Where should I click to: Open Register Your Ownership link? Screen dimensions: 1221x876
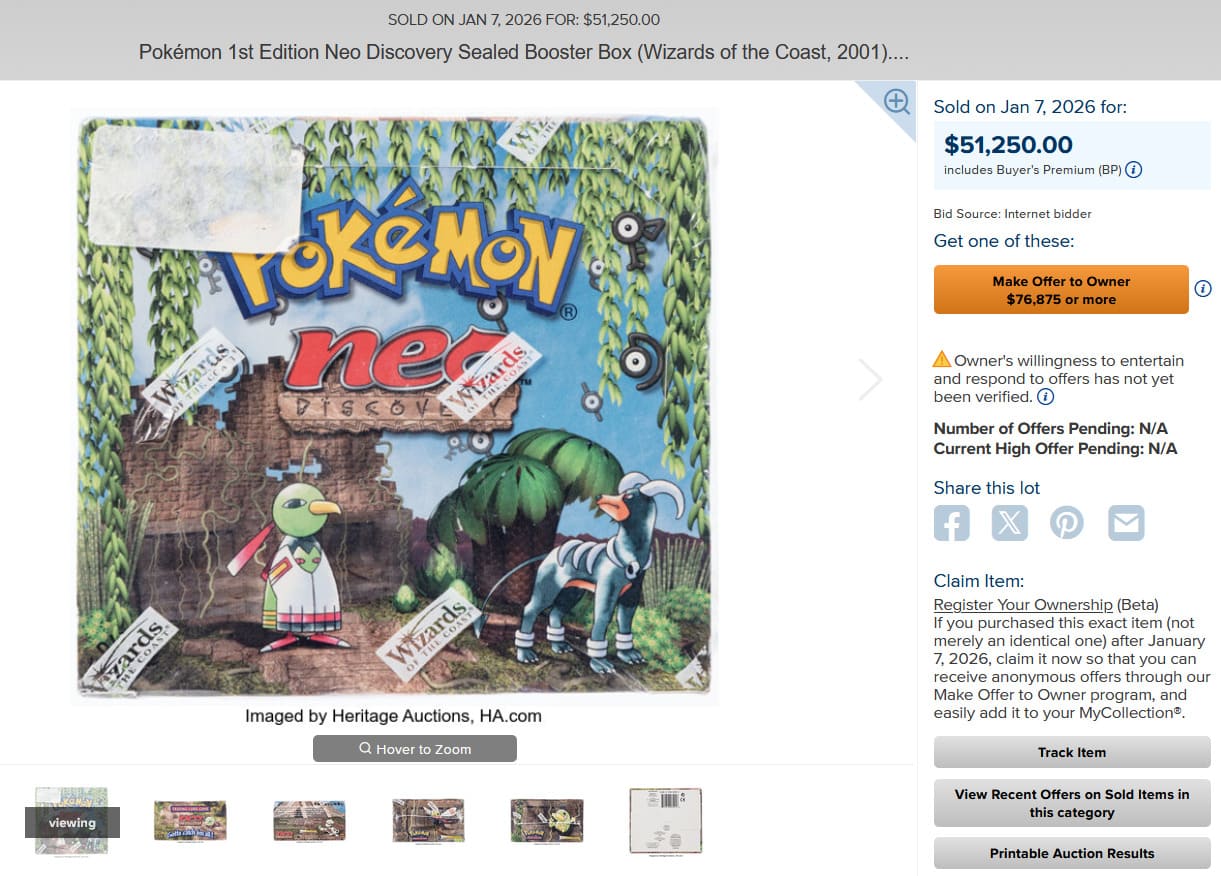(x=1022, y=605)
